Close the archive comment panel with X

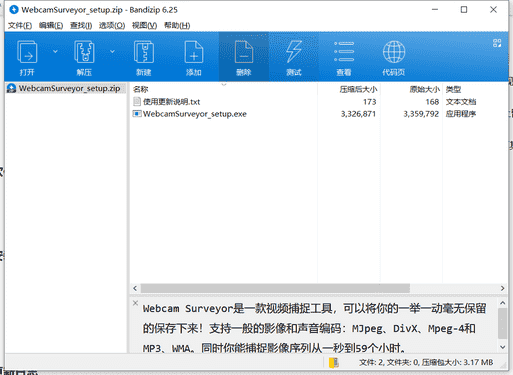pos(135,303)
